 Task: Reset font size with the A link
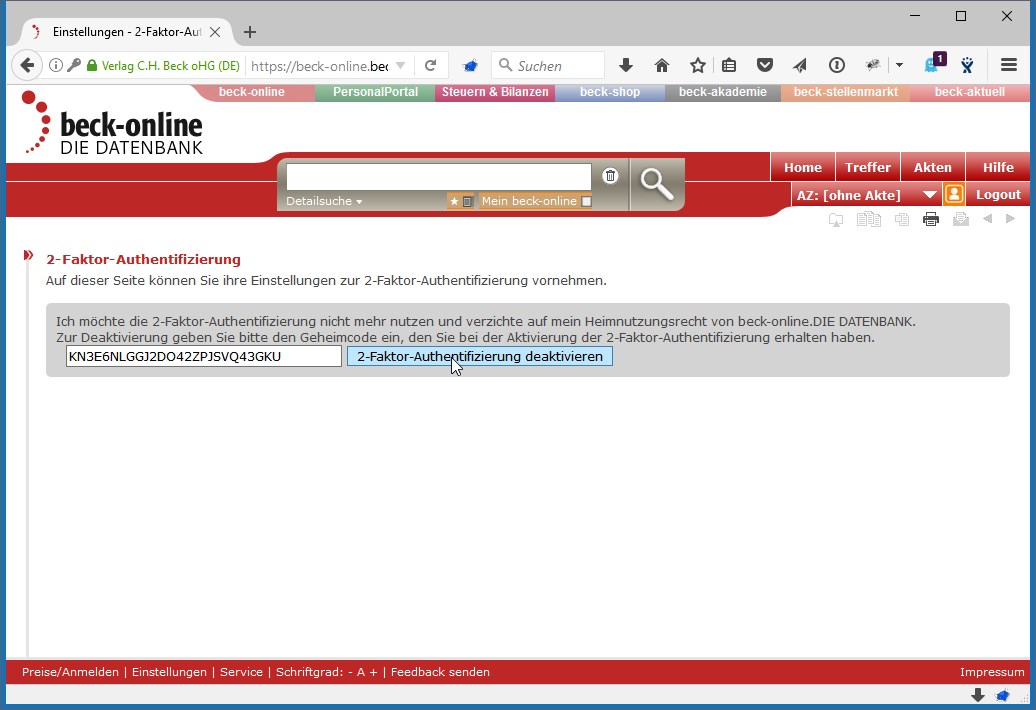pyautogui.click(x=361, y=672)
